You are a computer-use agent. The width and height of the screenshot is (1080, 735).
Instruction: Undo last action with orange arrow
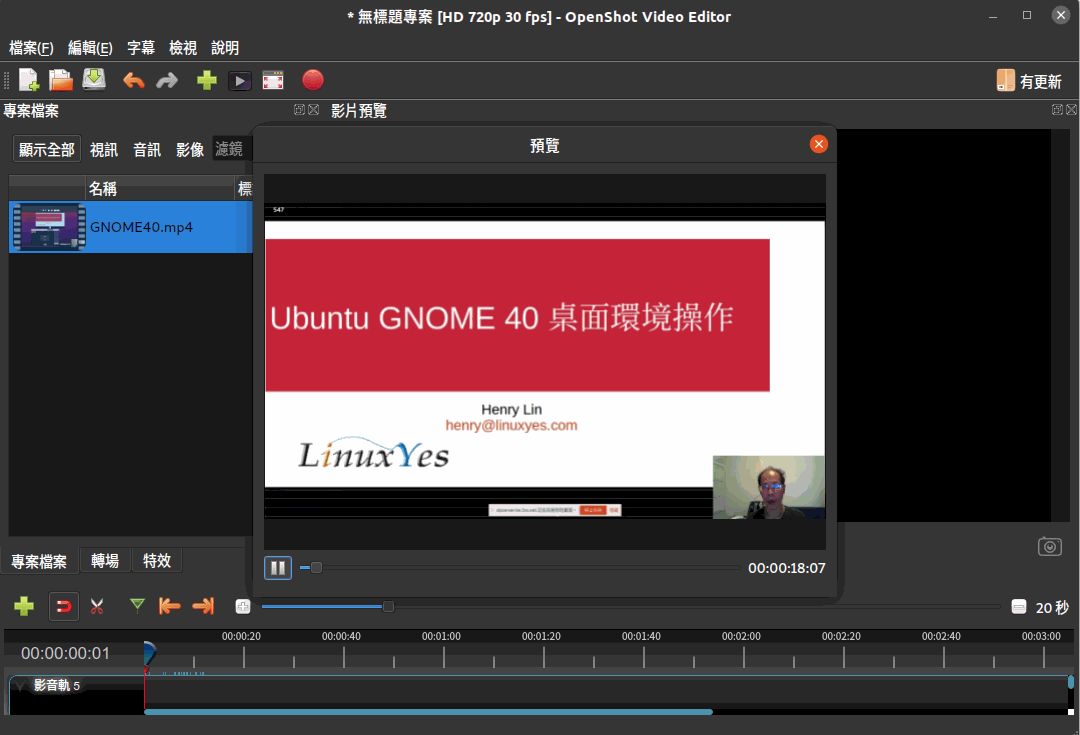click(x=134, y=81)
